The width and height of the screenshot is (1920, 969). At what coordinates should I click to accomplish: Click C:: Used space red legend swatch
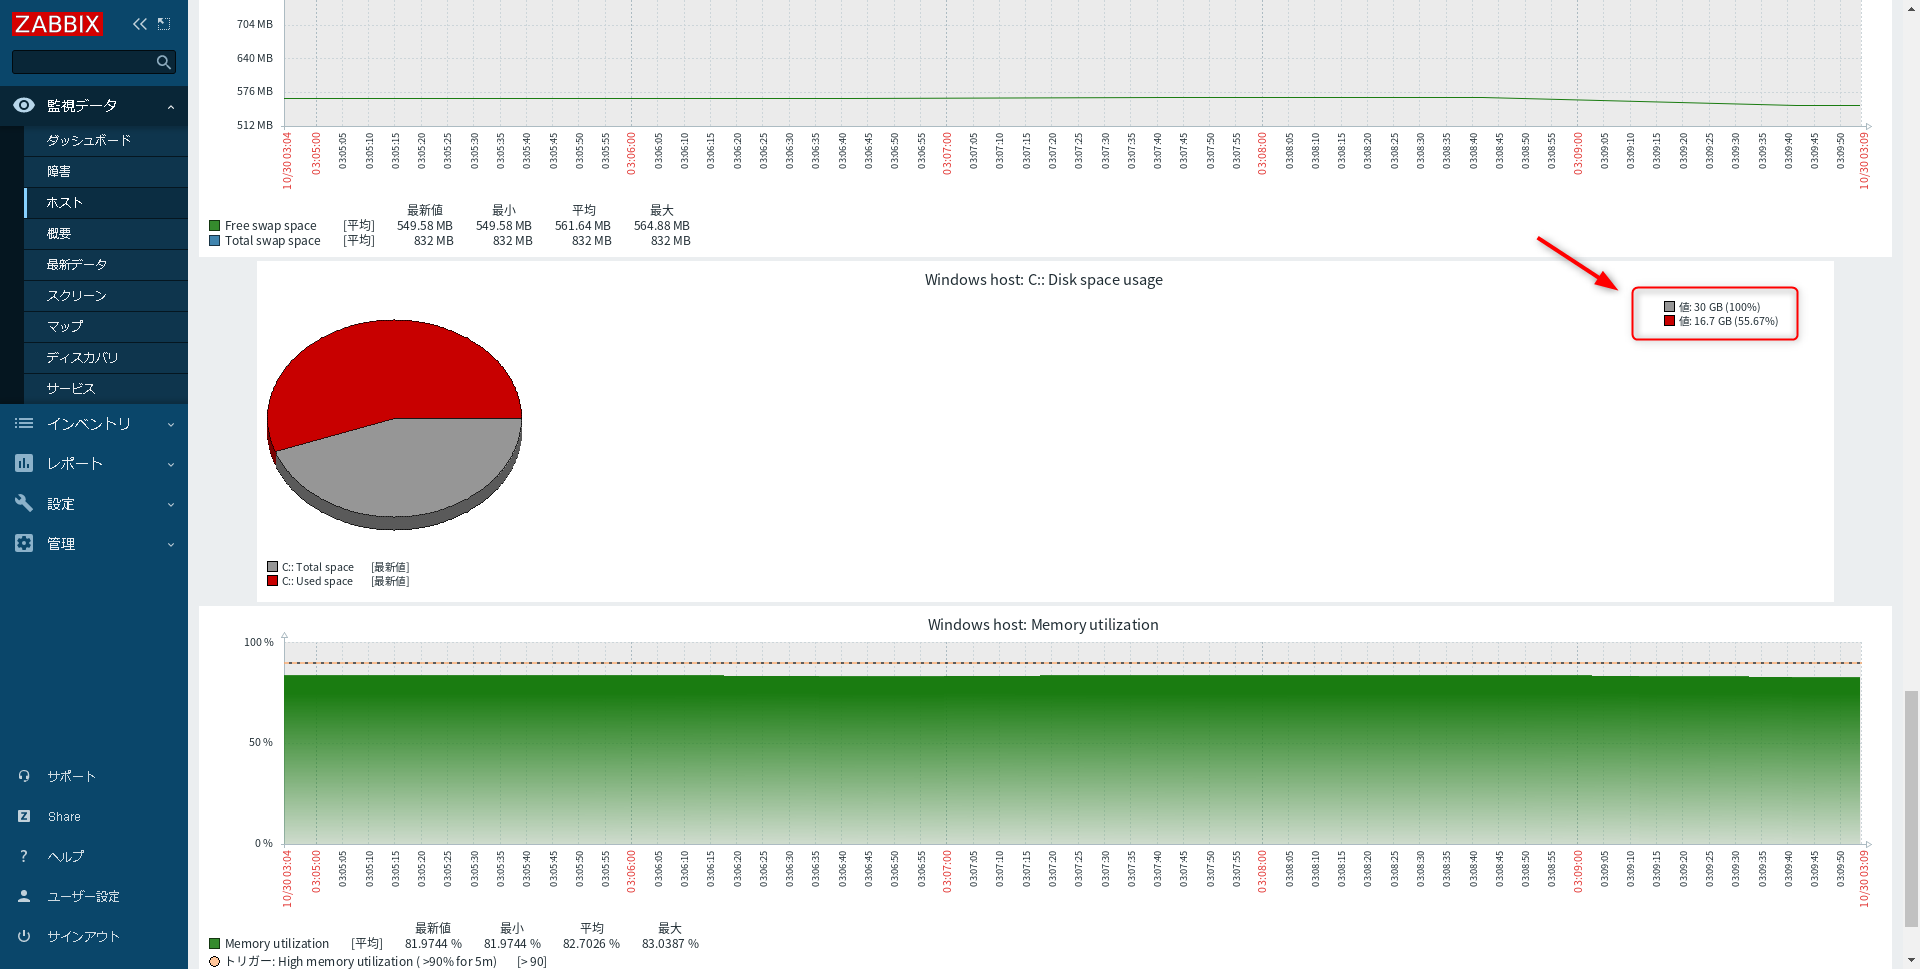pyautogui.click(x=272, y=581)
